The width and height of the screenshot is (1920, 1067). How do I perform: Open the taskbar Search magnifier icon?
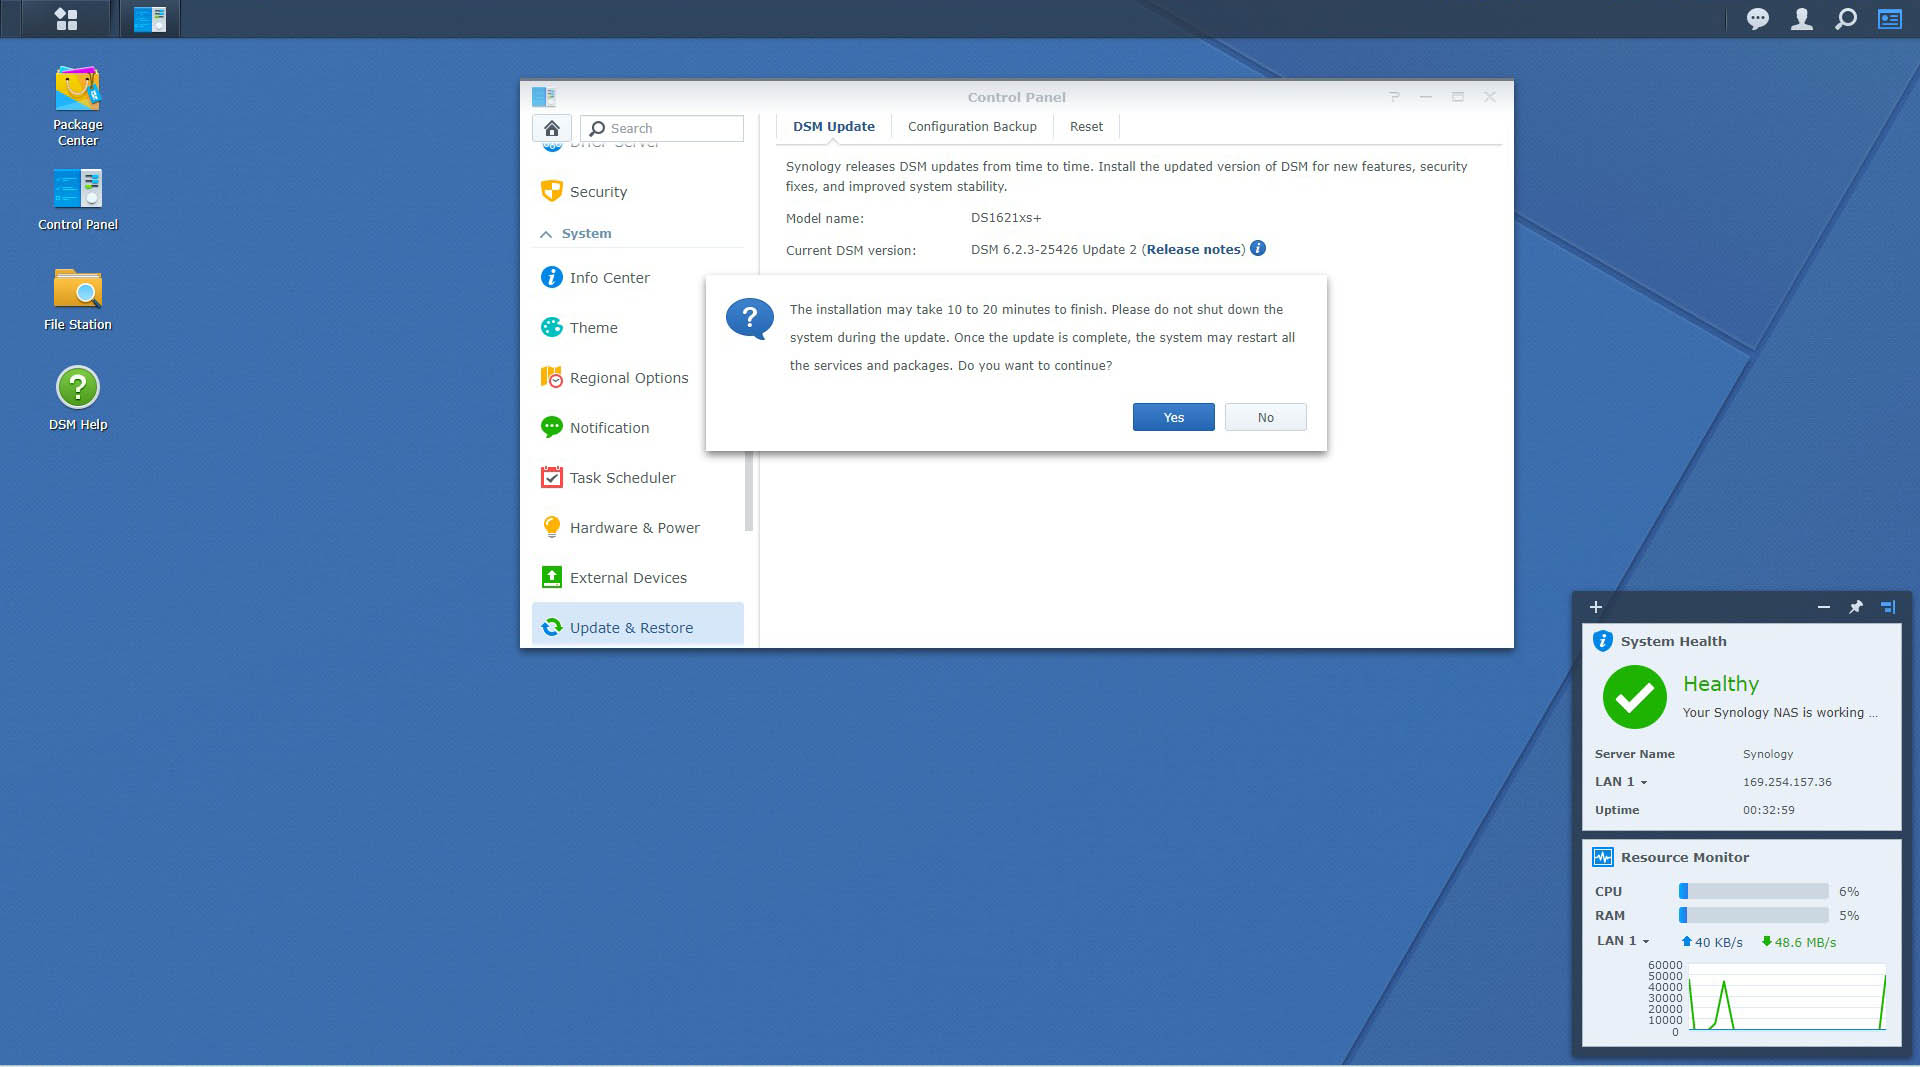pyautogui.click(x=1846, y=19)
